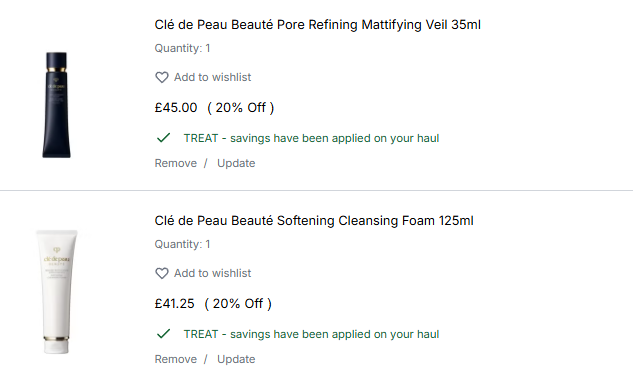This screenshot has width=633, height=374.
Task: Update the Softening Cleansing Foam item
Action: [236, 359]
